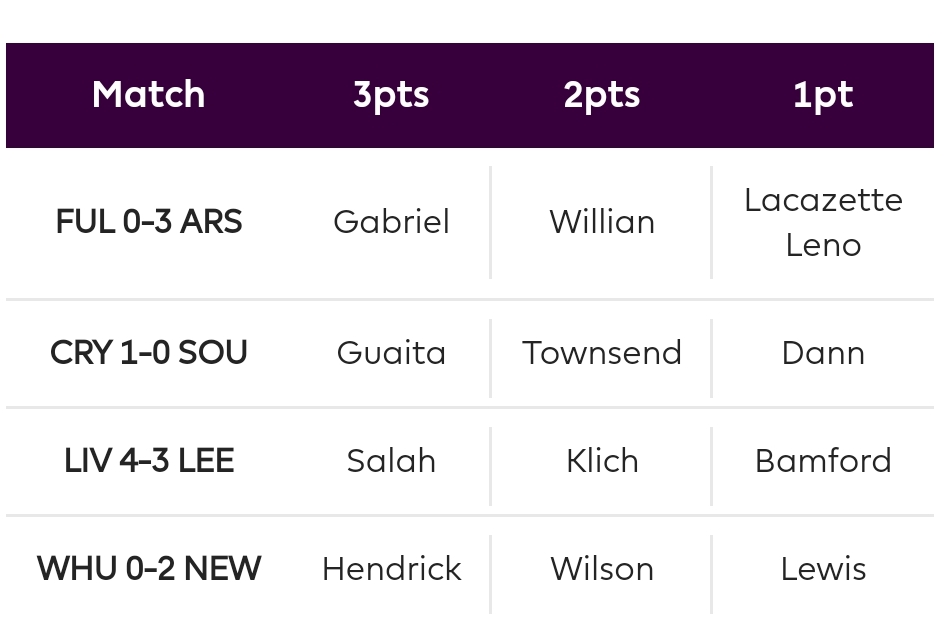
Task: Click the 1pt column header
Action: click(x=823, y=95)
